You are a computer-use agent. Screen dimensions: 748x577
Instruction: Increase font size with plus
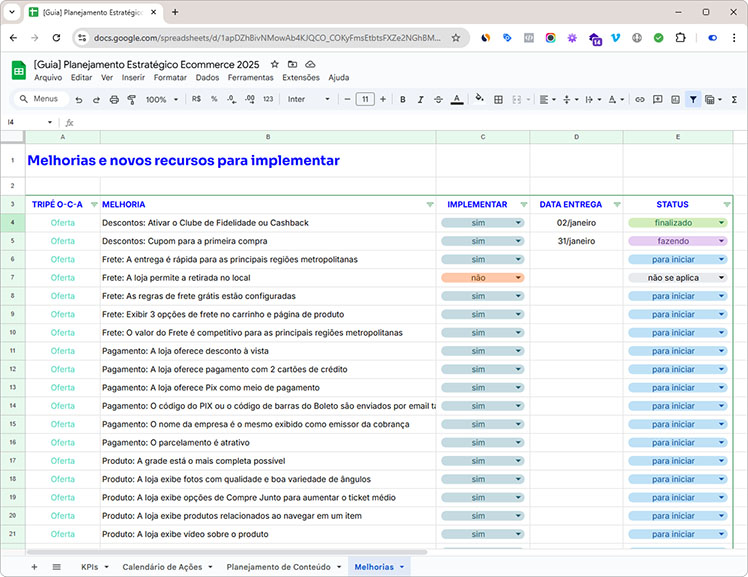pos(383,99)
